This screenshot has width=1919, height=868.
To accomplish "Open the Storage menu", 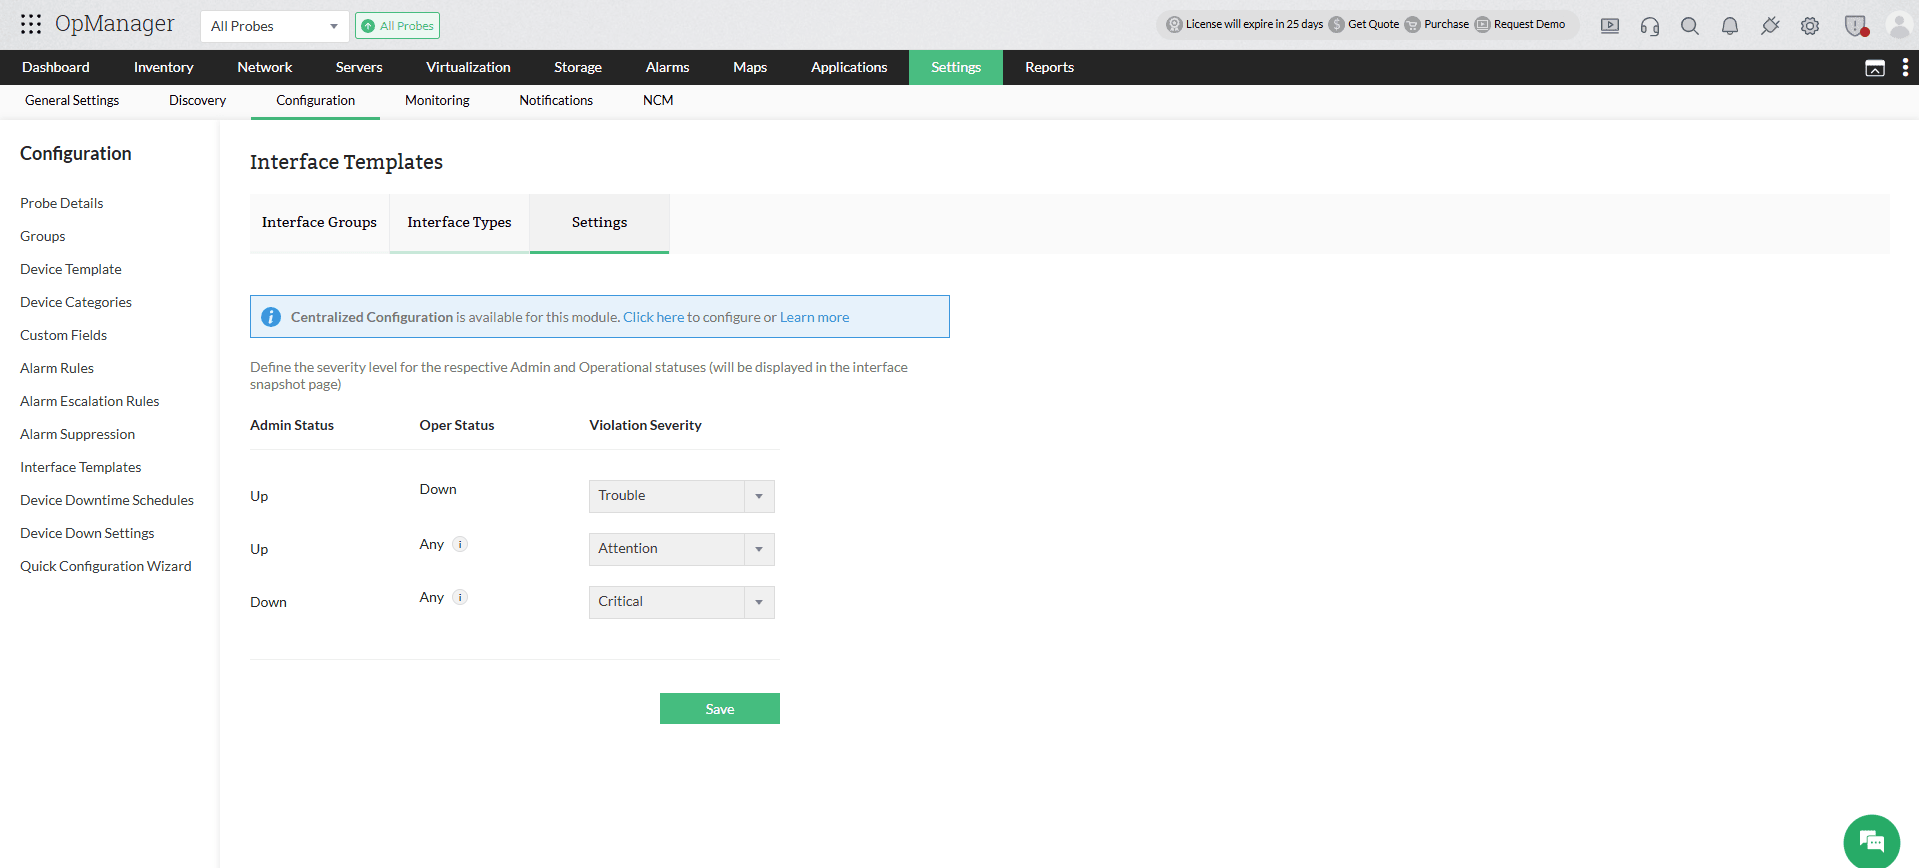I will (x=578, y=67).
